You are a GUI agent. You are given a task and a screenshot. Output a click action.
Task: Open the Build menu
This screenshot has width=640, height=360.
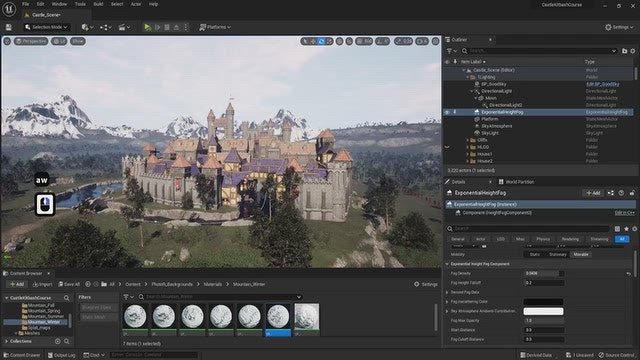[x=98, y=4]
